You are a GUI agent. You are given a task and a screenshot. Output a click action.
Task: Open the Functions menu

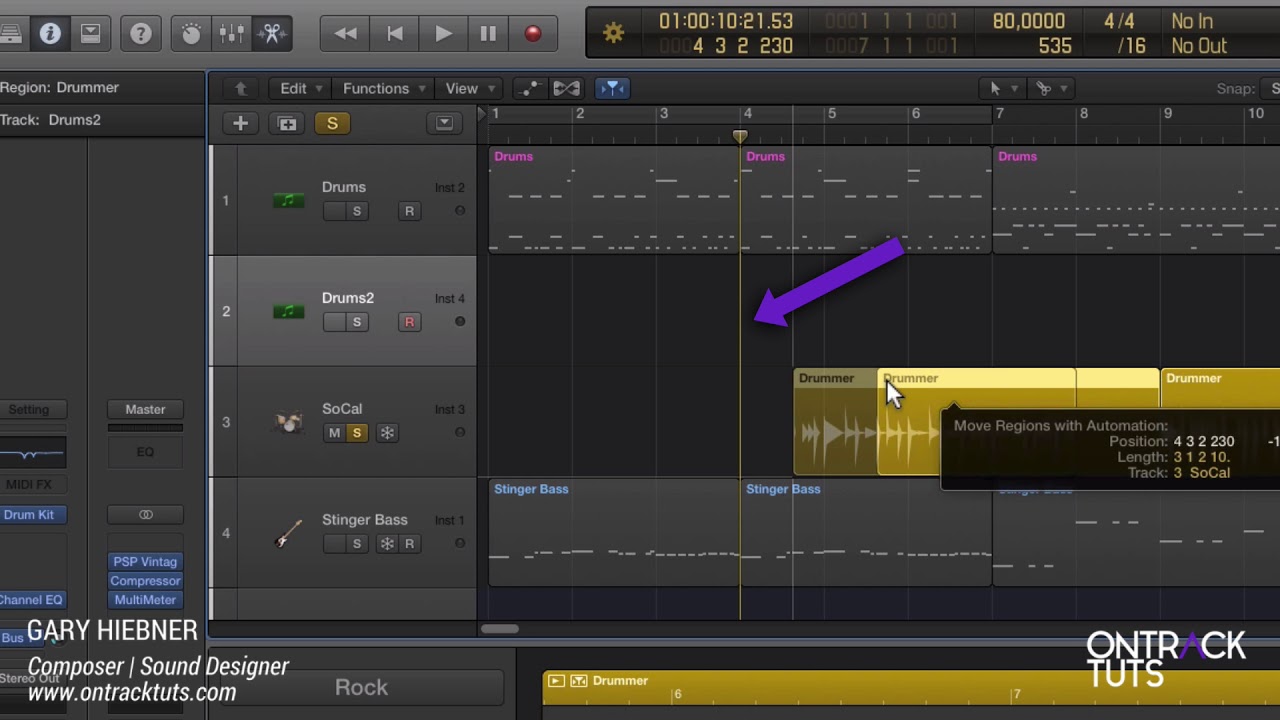(x=384, y=88)
